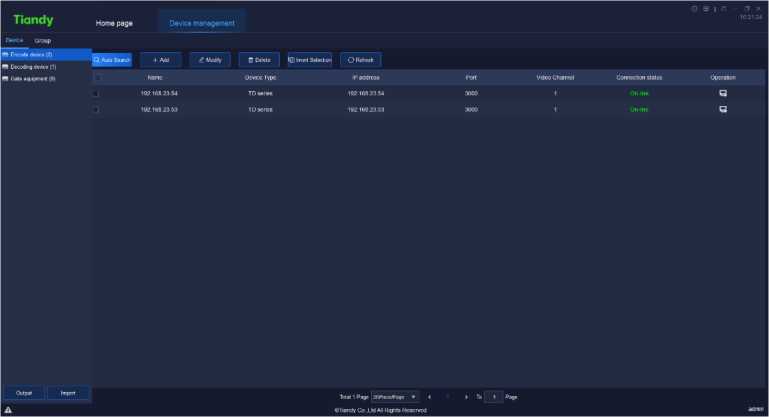The height and width of the screenshot is (417, 769).
Task: Click the Refresh button
Action: 360,60
